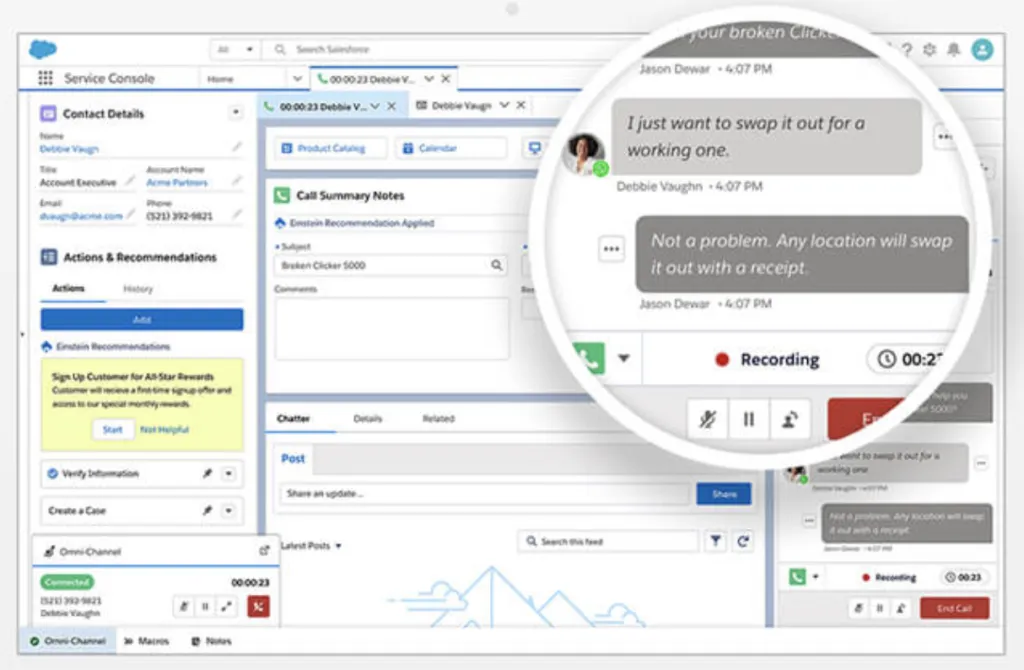1024x670 pixels.
Task: Click the blue Share button
Action: [724, 494]
